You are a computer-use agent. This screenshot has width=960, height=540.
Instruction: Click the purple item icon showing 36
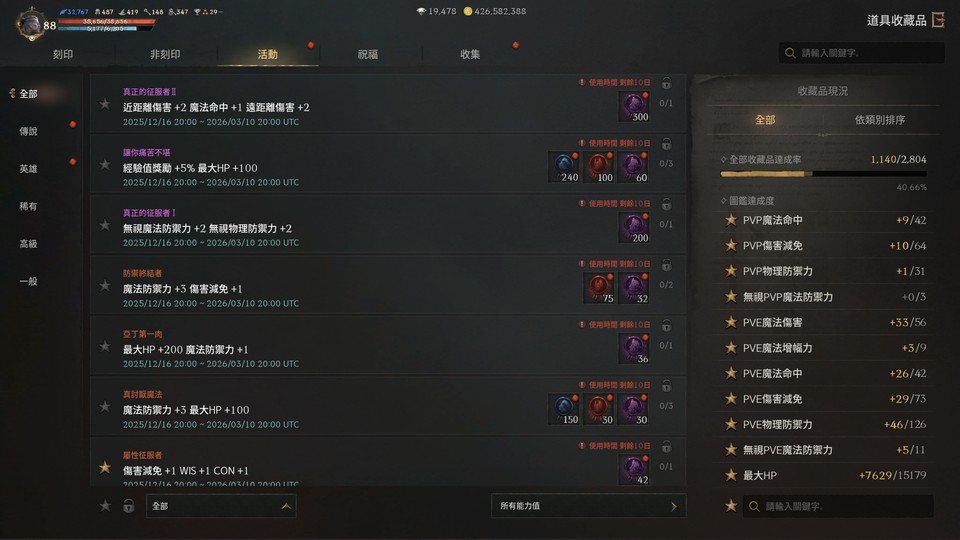tap(634, 349)
